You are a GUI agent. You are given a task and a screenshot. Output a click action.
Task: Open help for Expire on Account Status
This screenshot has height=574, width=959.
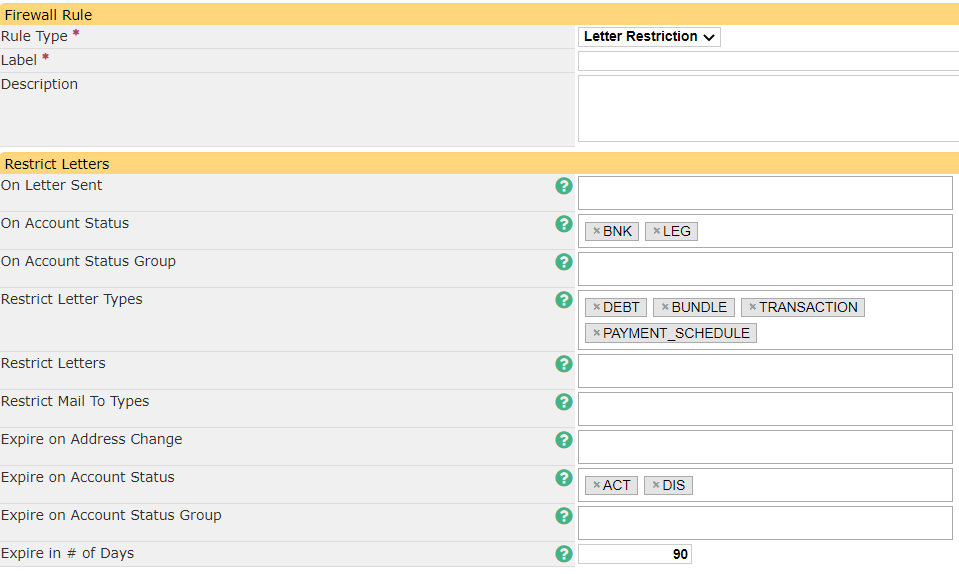pyautogui.click(x=564, y=477)
